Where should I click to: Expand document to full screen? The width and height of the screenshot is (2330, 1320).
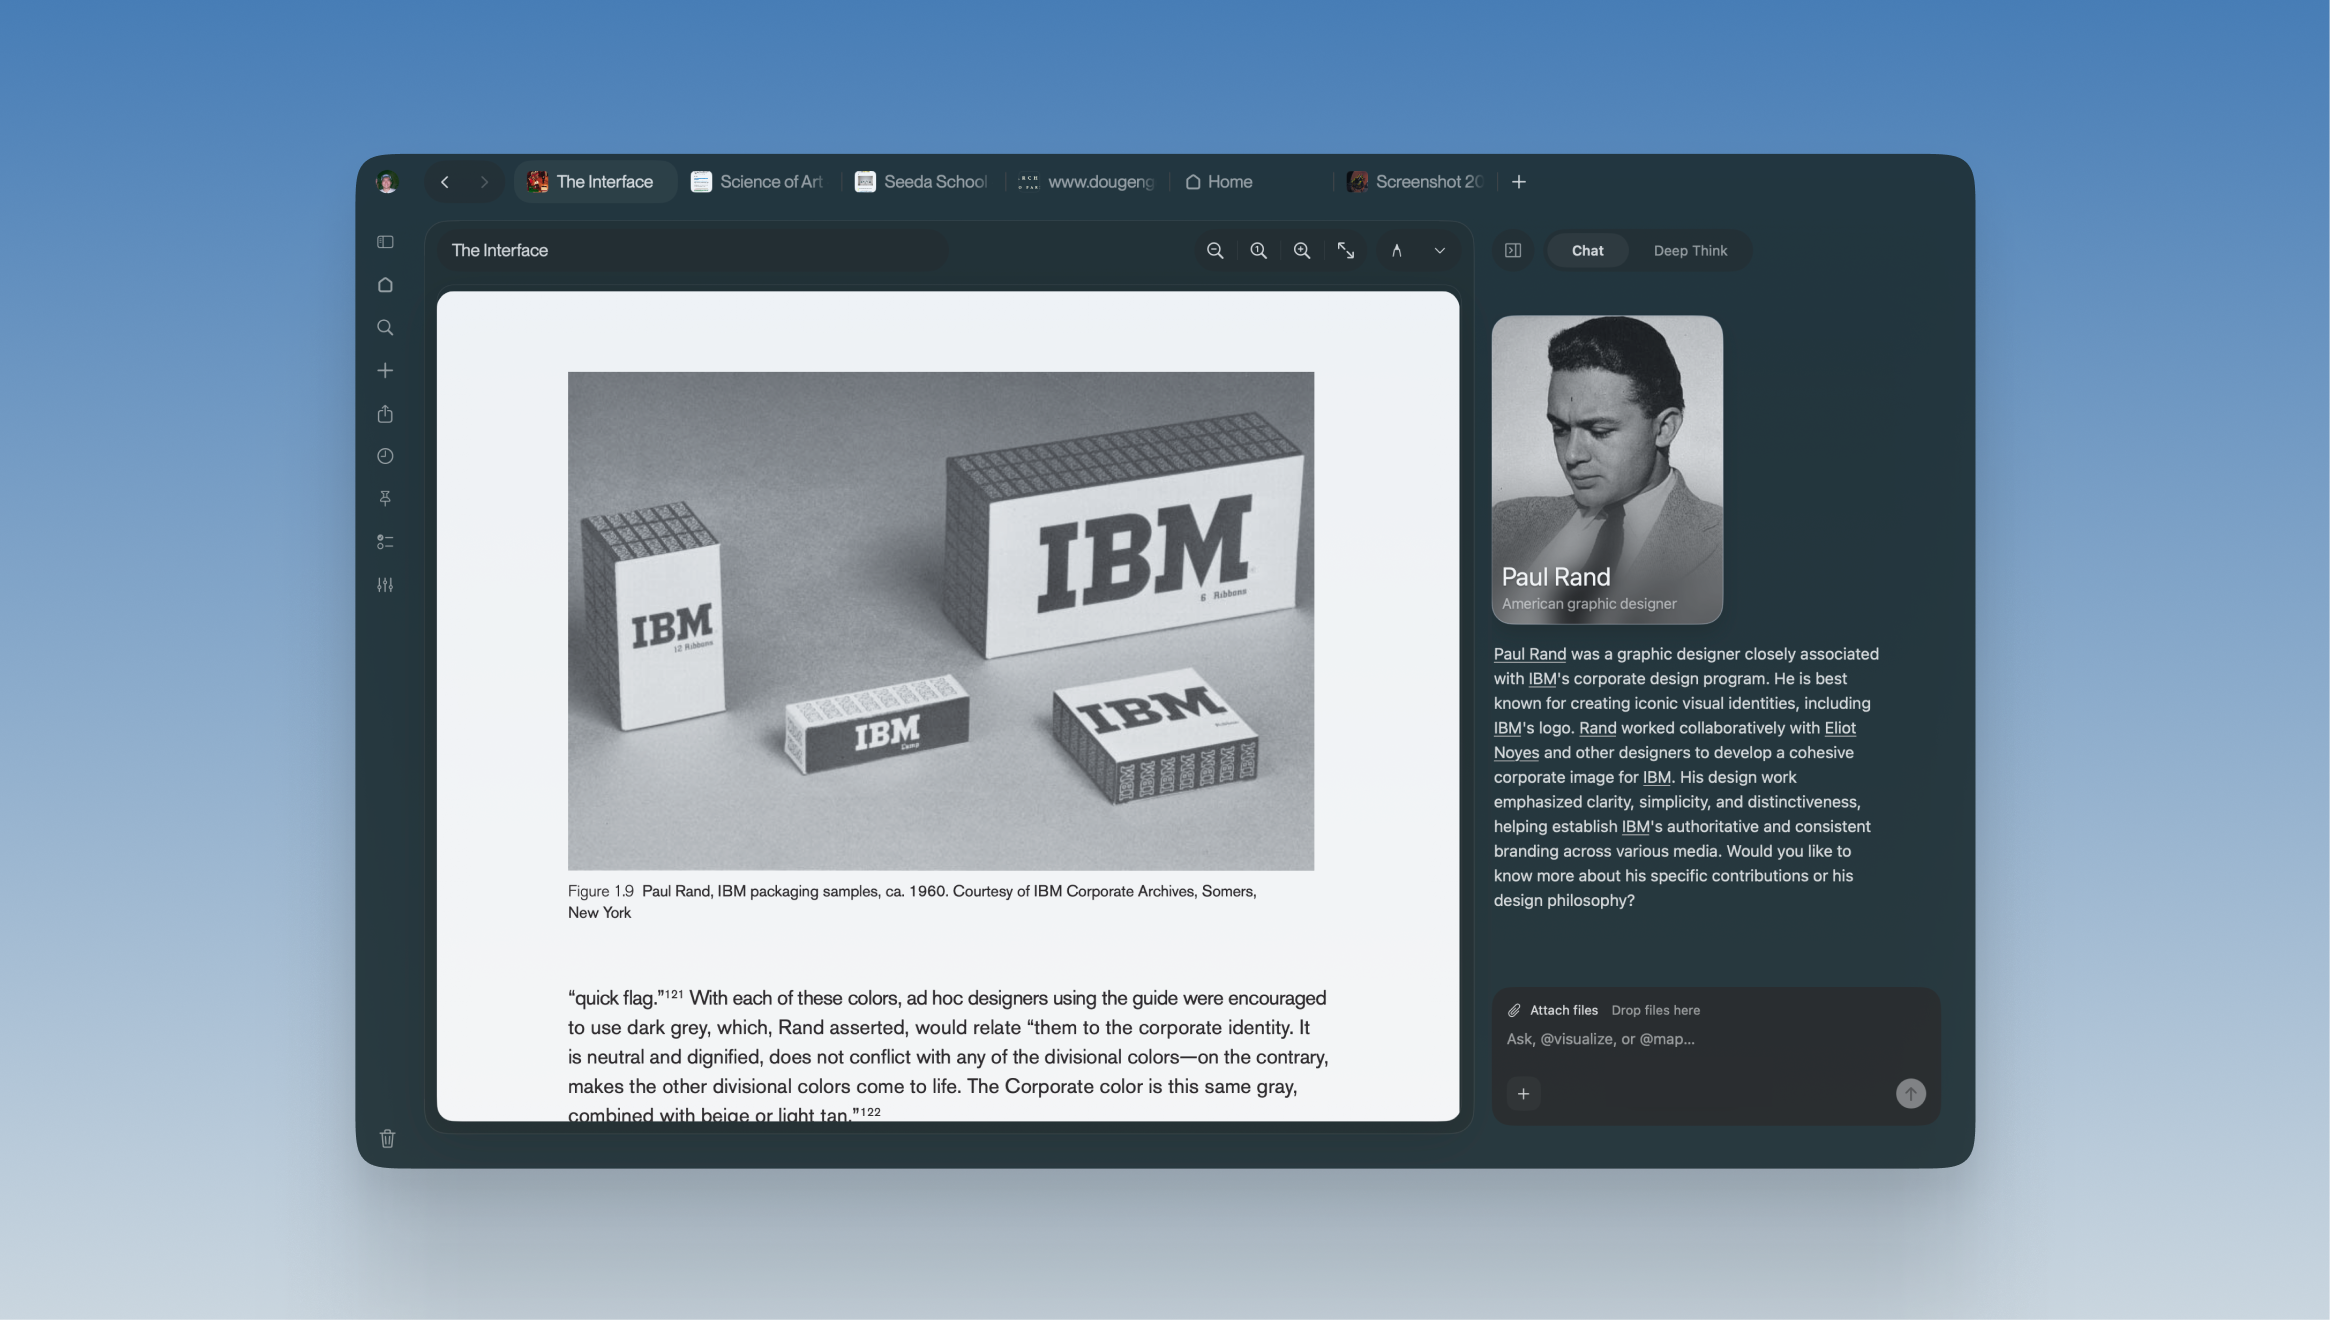pos(1346,251)
